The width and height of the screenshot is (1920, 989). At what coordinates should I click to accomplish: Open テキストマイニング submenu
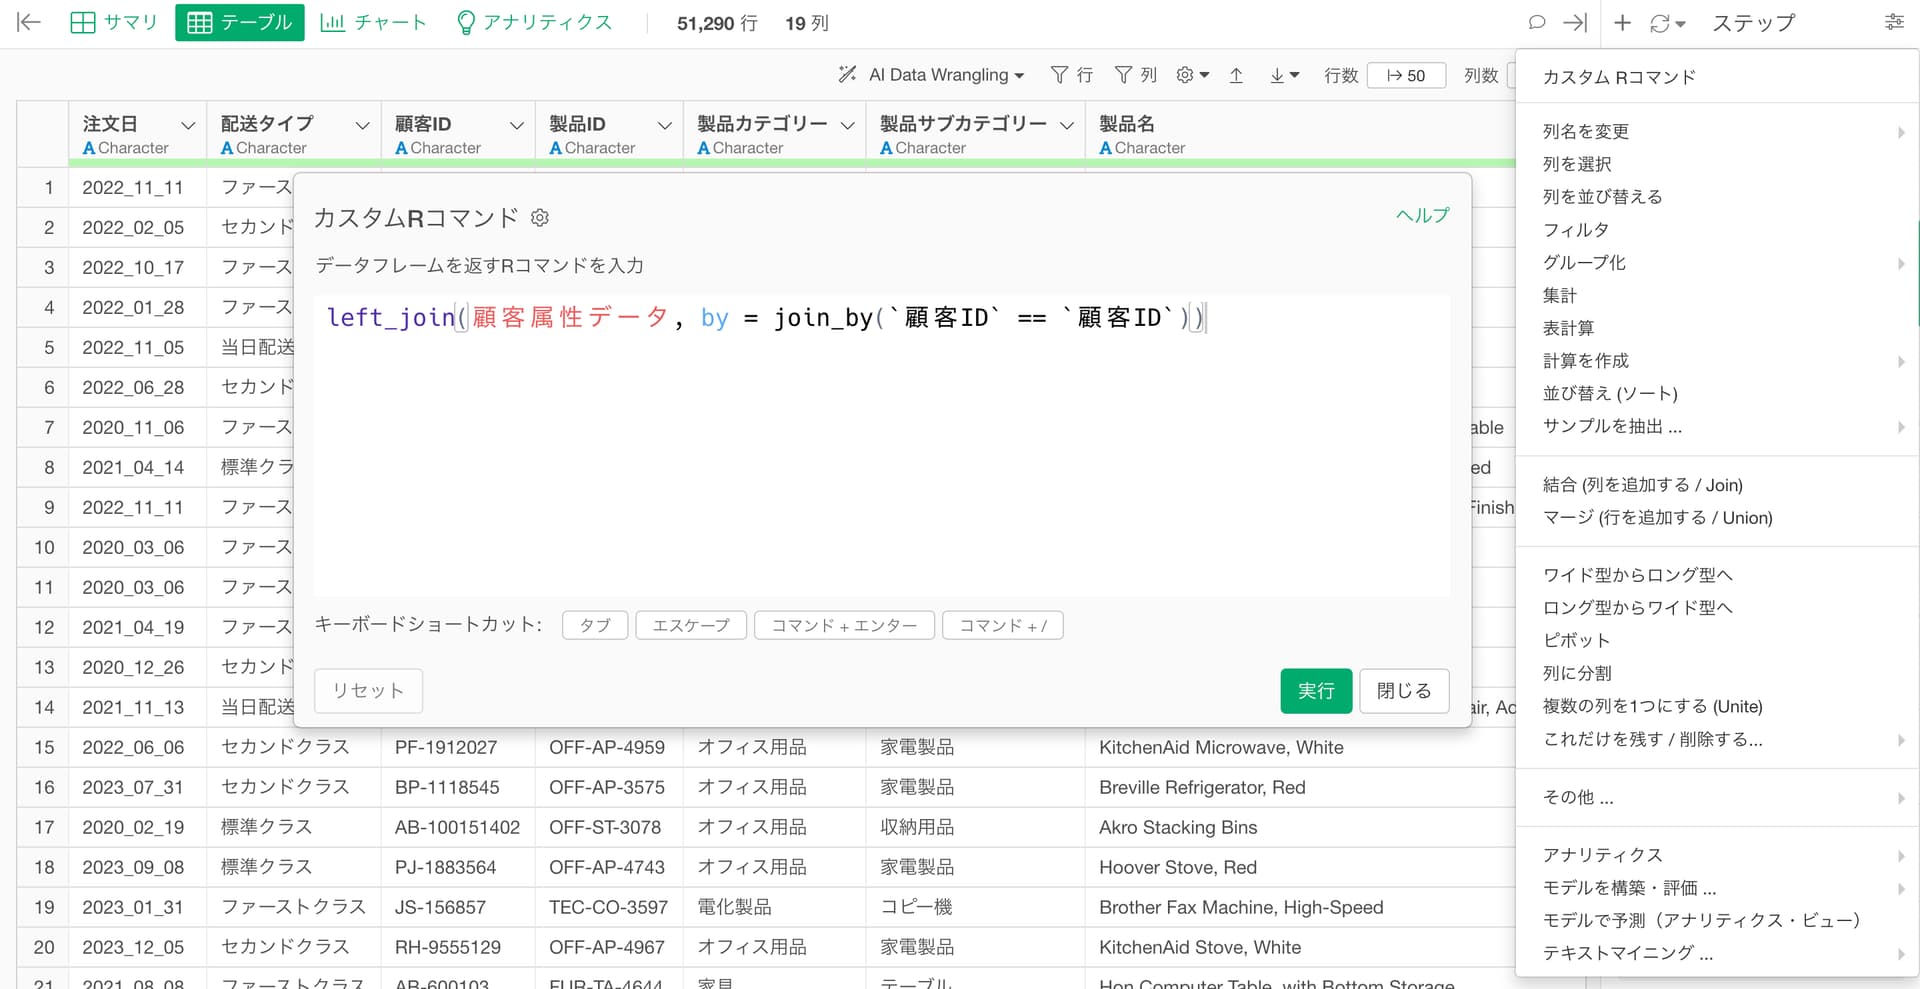point(1717,954)
